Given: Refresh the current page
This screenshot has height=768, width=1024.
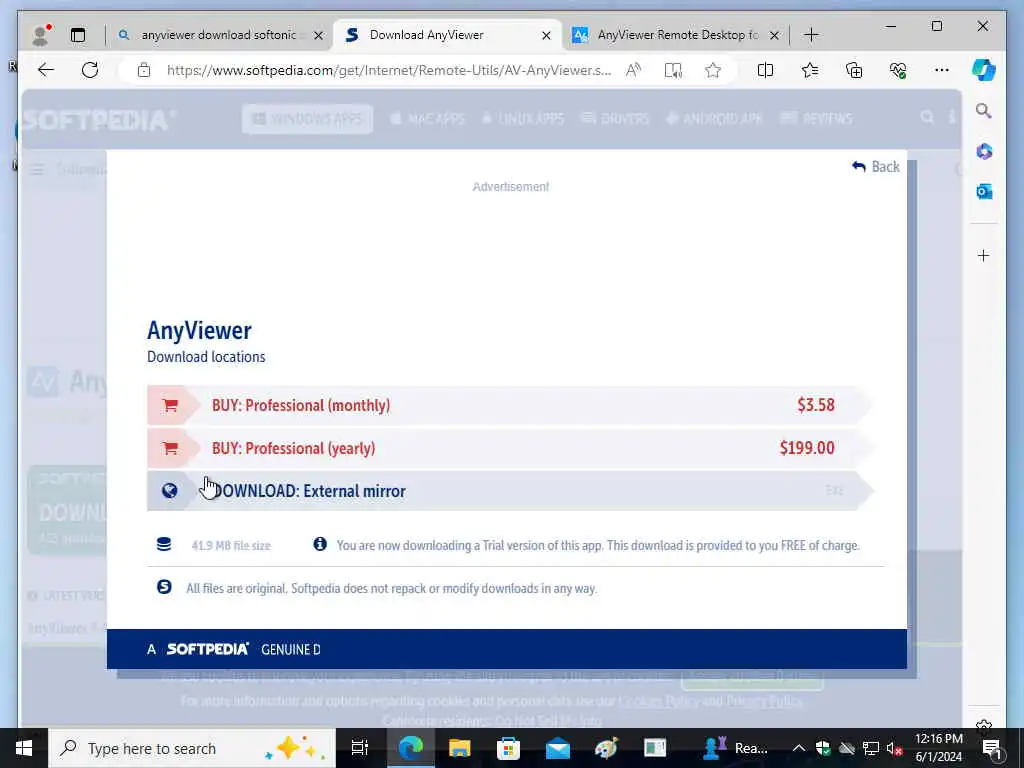Looking at the screenshot, I should coord(89,70).
